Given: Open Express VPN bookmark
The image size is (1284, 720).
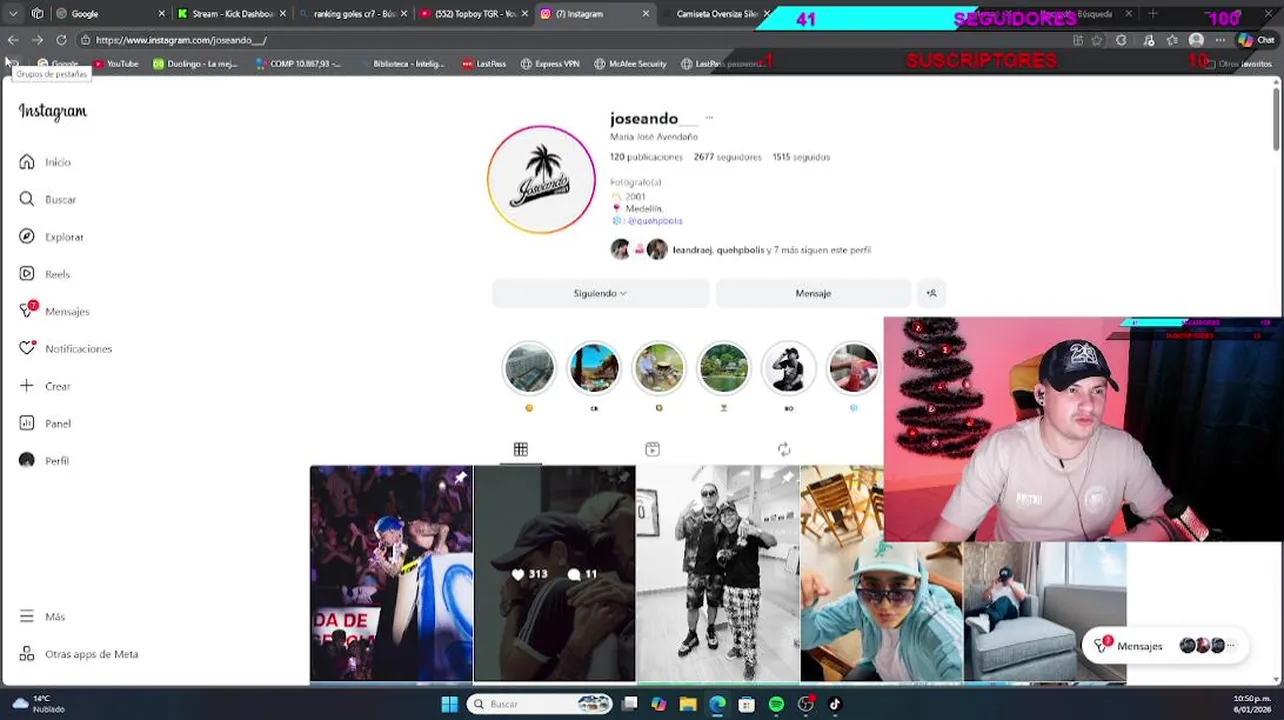Looking at the screenshot, I should click(x=550, y=64).
